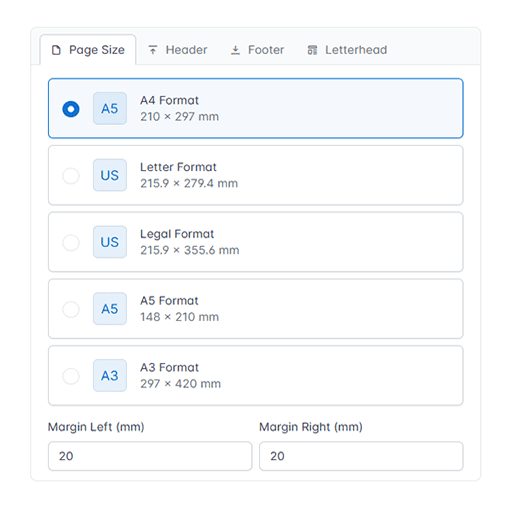This screenshot has width=512, height=512.
Task: Click the Margin Left input field
Action: pyautogui.click(x=150, y=456)
